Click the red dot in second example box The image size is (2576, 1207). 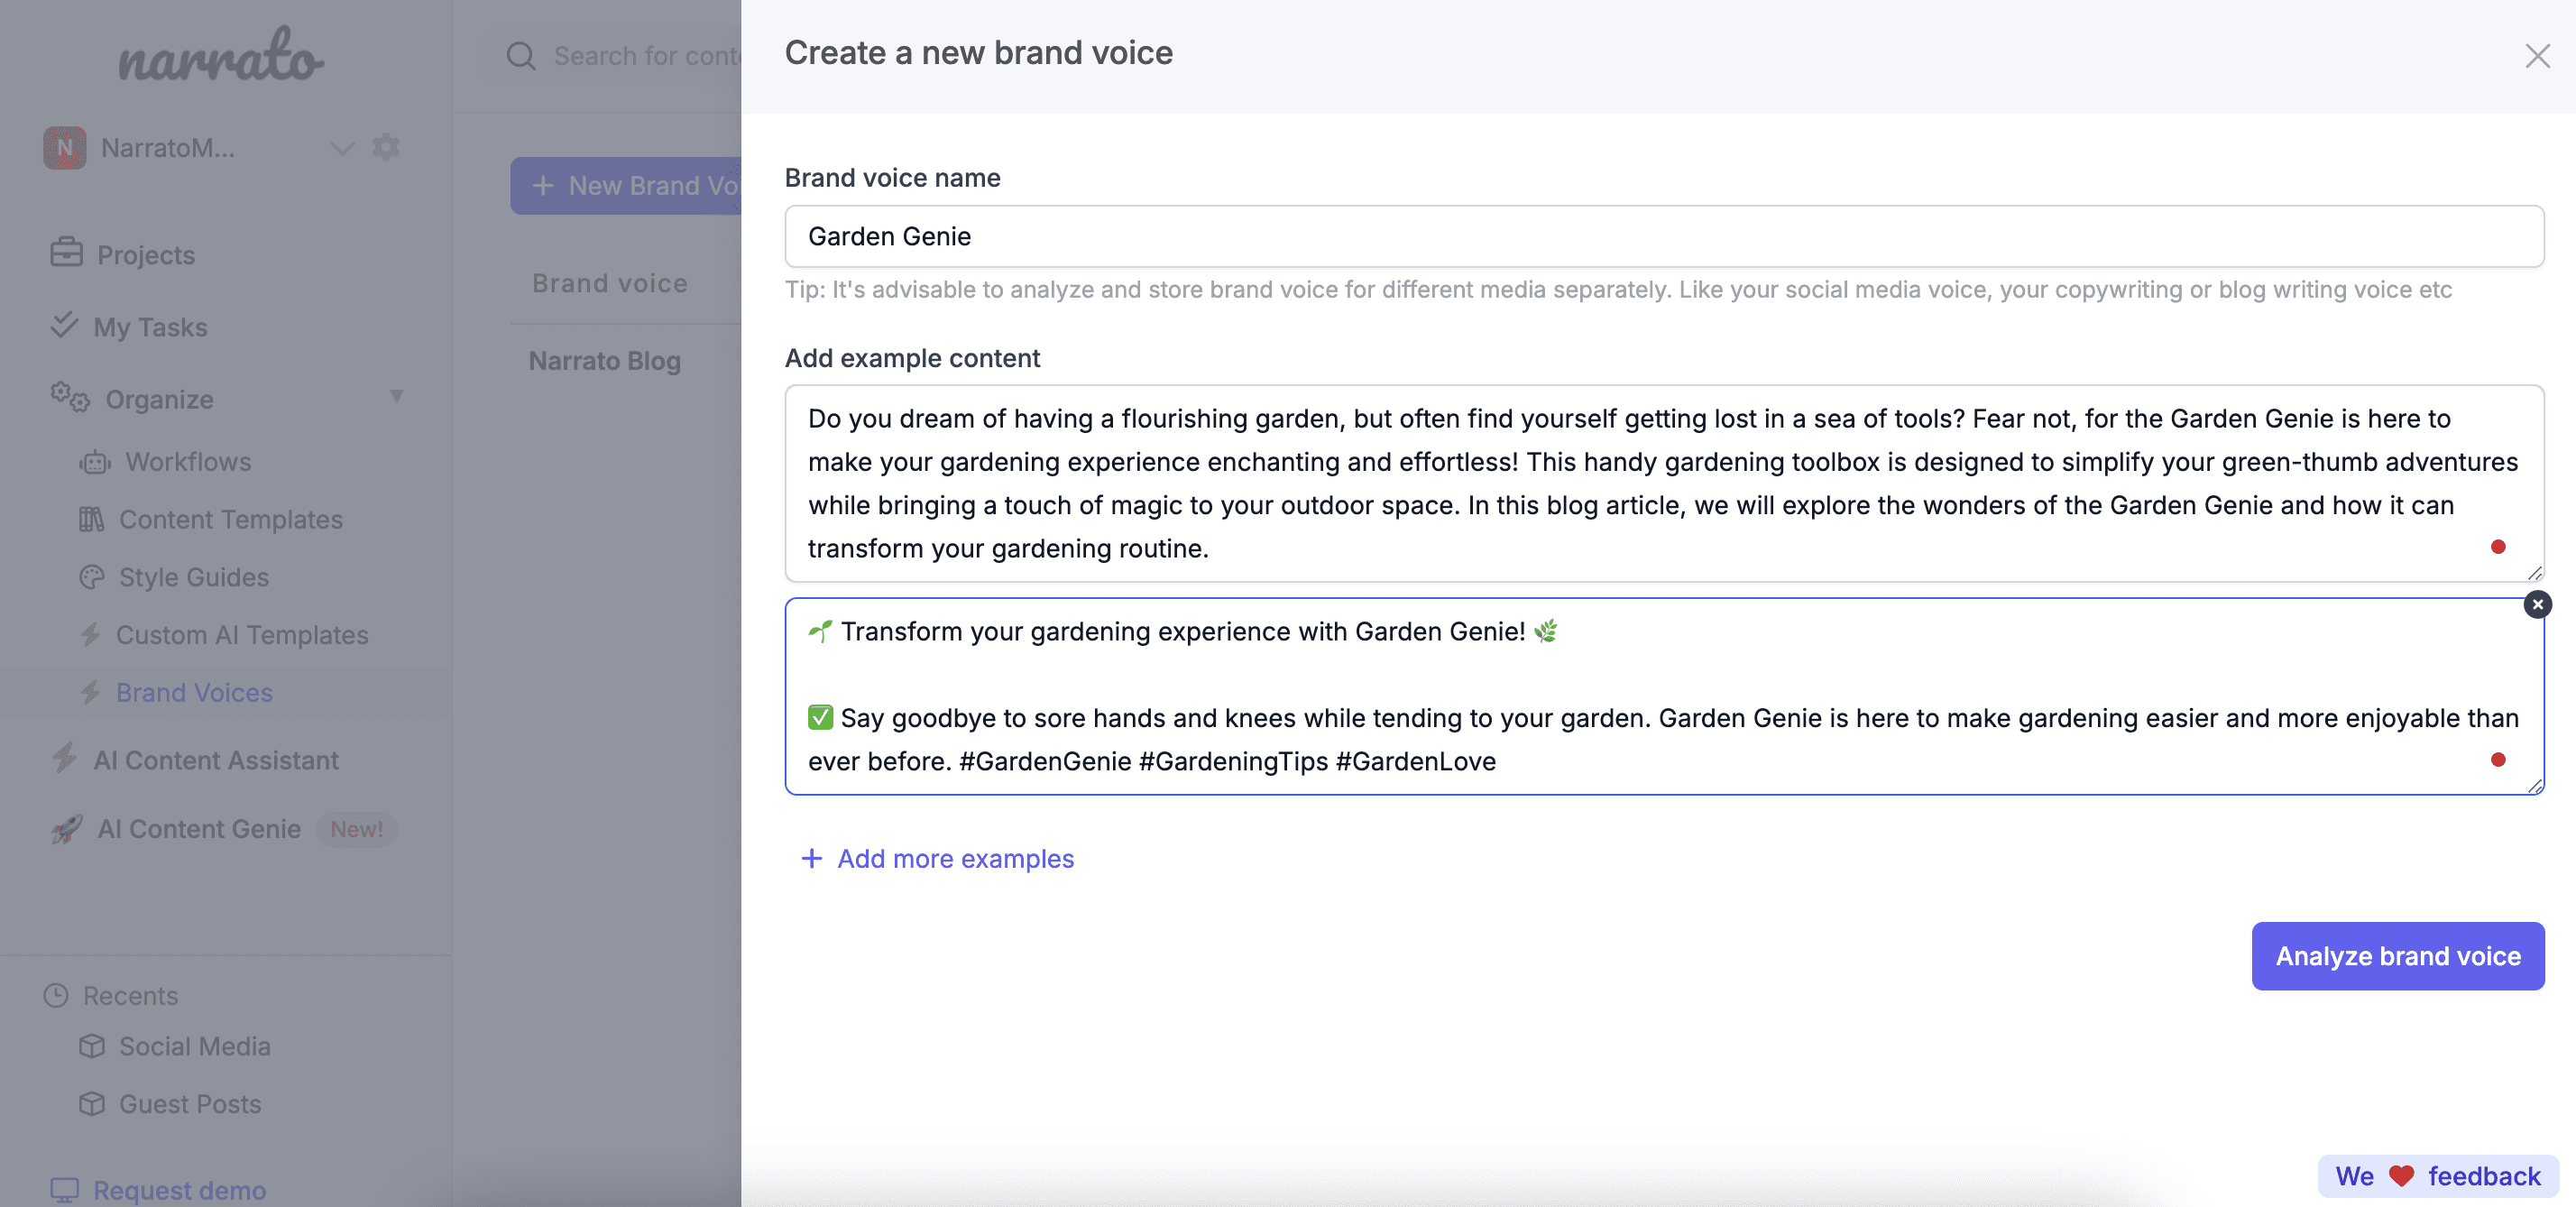(2497, 759)
